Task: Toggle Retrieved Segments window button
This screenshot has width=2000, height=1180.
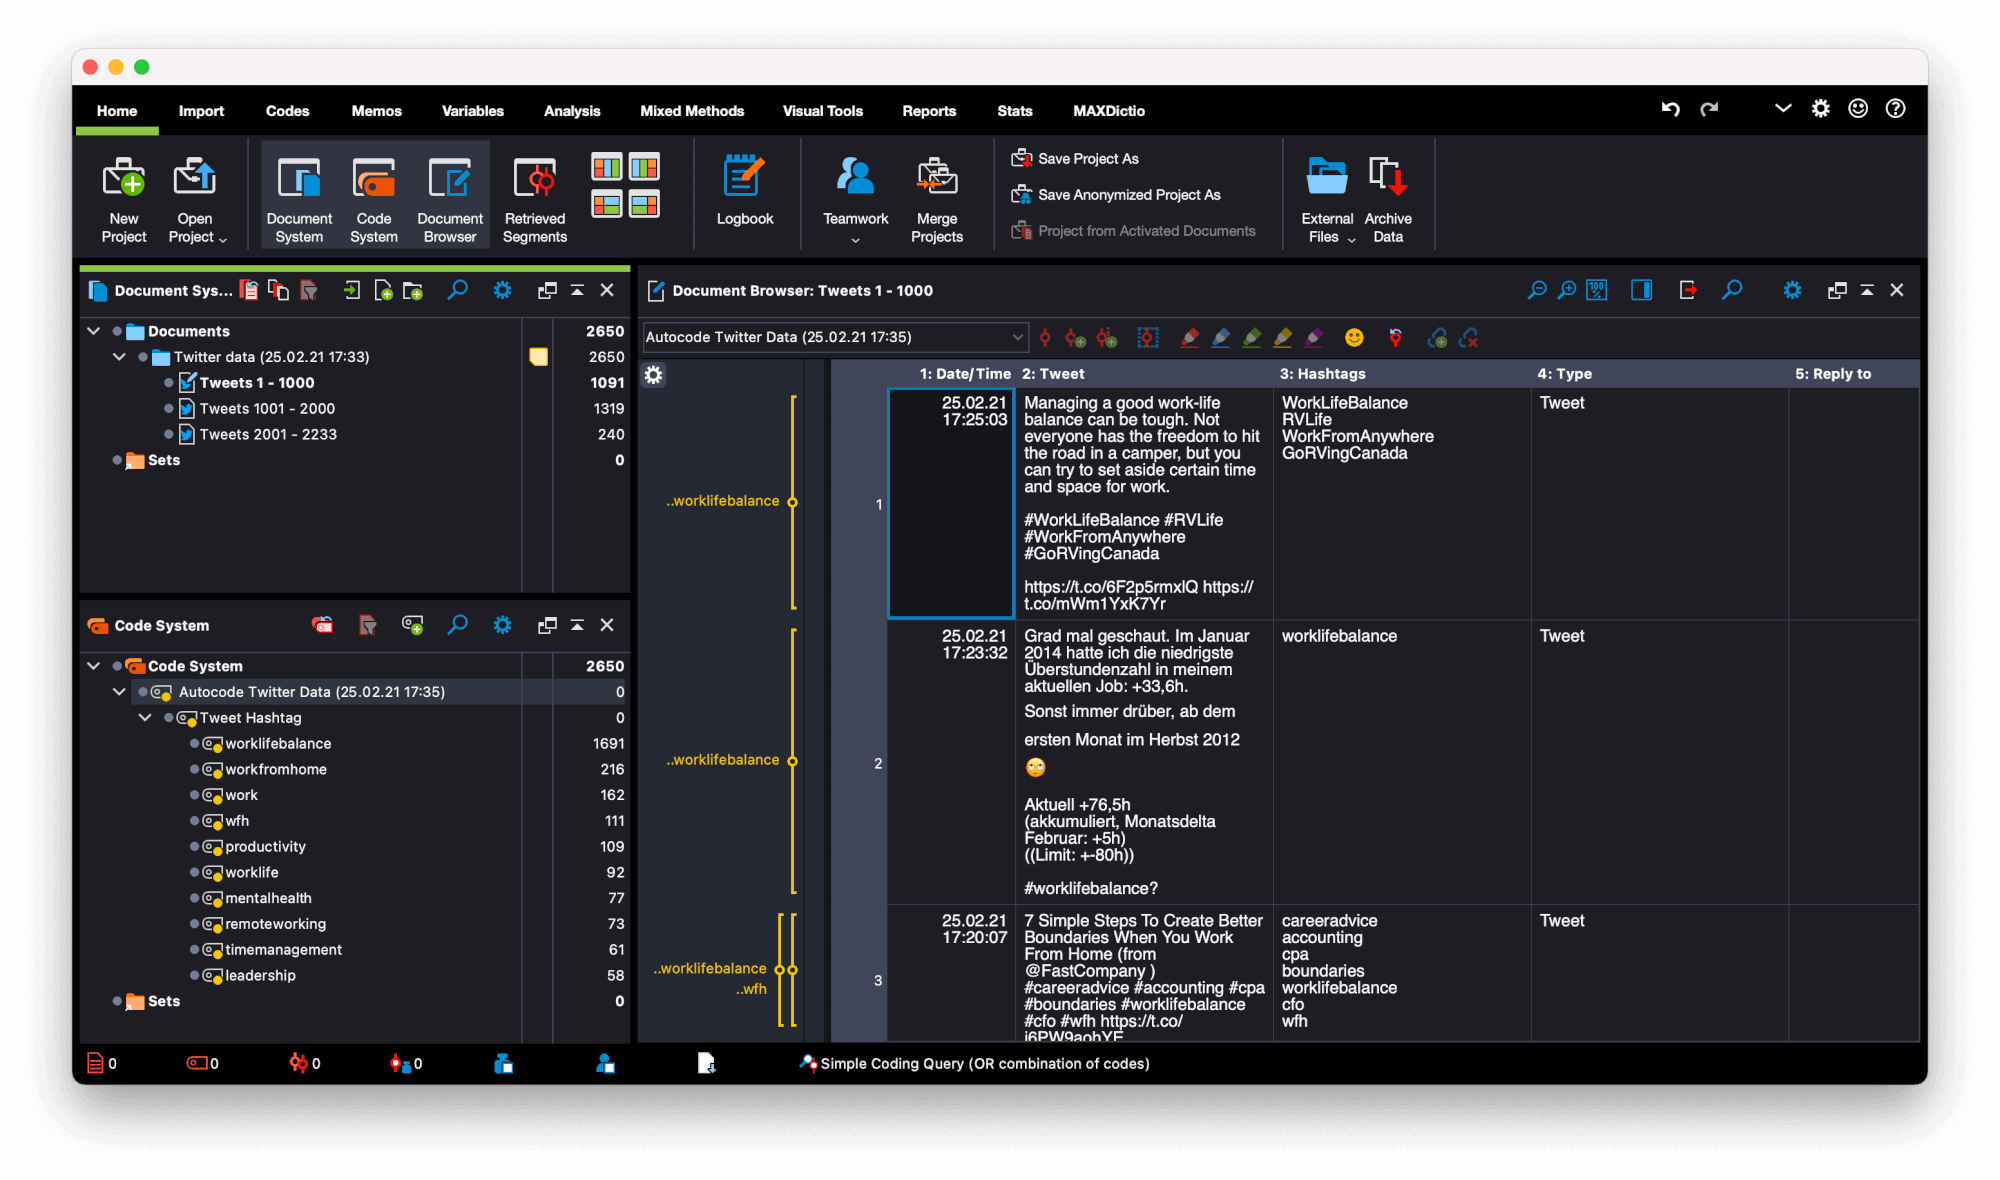Action: click(534, 198)
